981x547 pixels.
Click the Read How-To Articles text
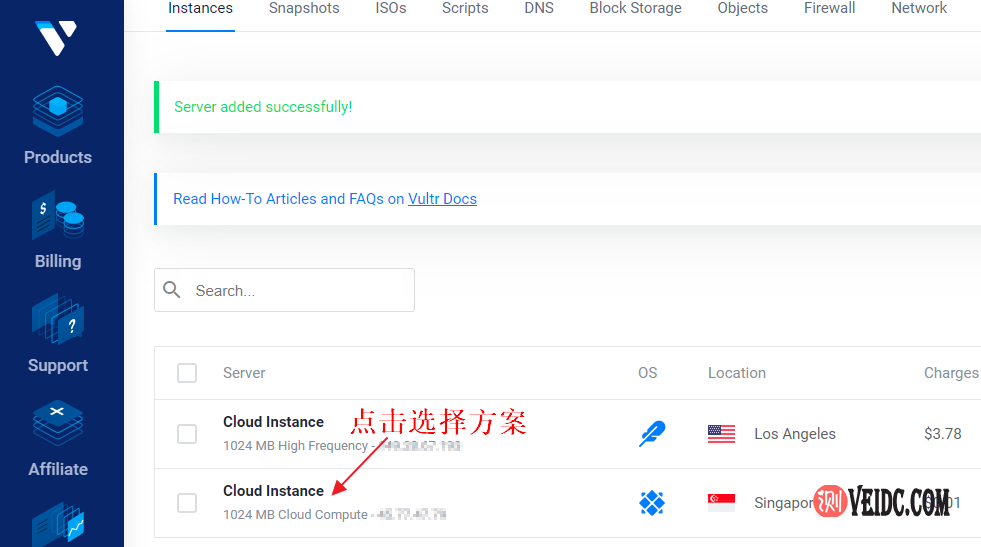point(288,199)
